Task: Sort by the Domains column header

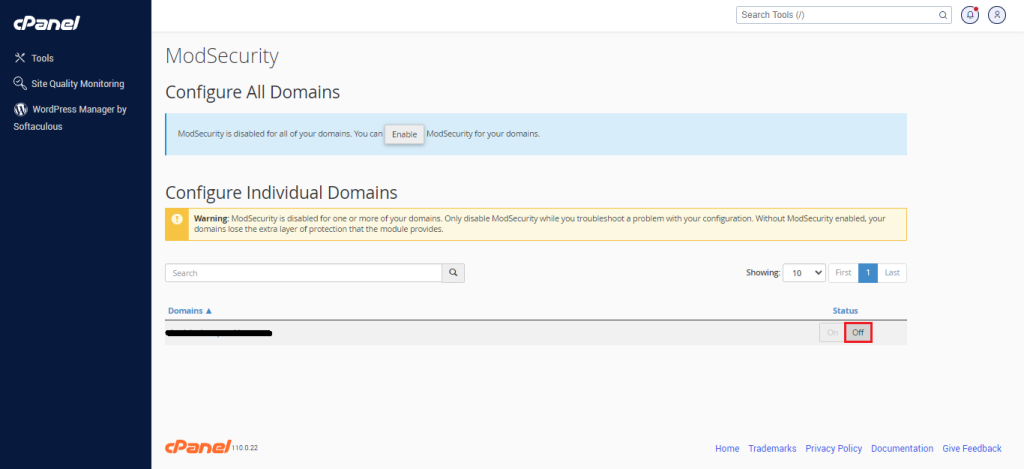Action: tap(190, 311)
